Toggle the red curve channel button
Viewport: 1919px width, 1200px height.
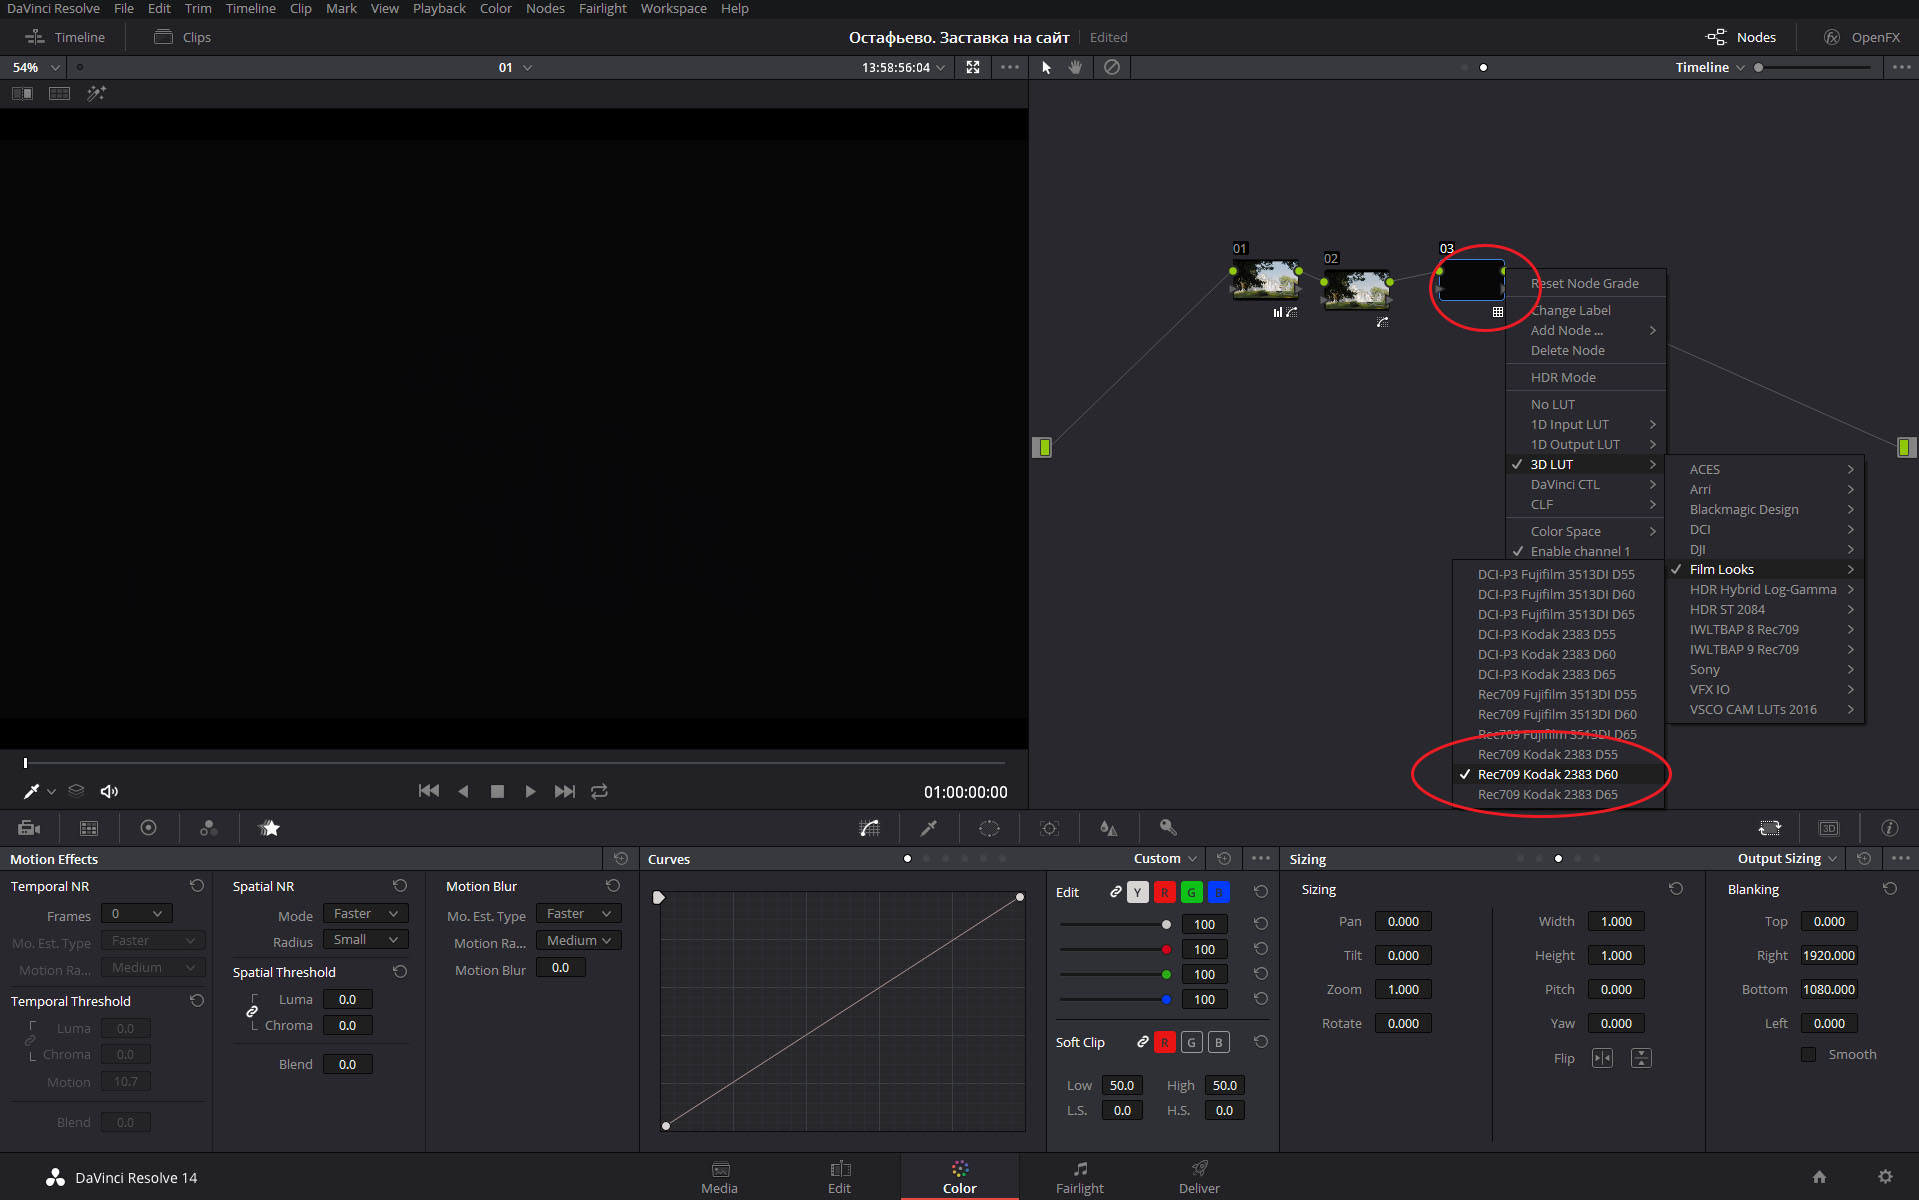point(1164,892)
